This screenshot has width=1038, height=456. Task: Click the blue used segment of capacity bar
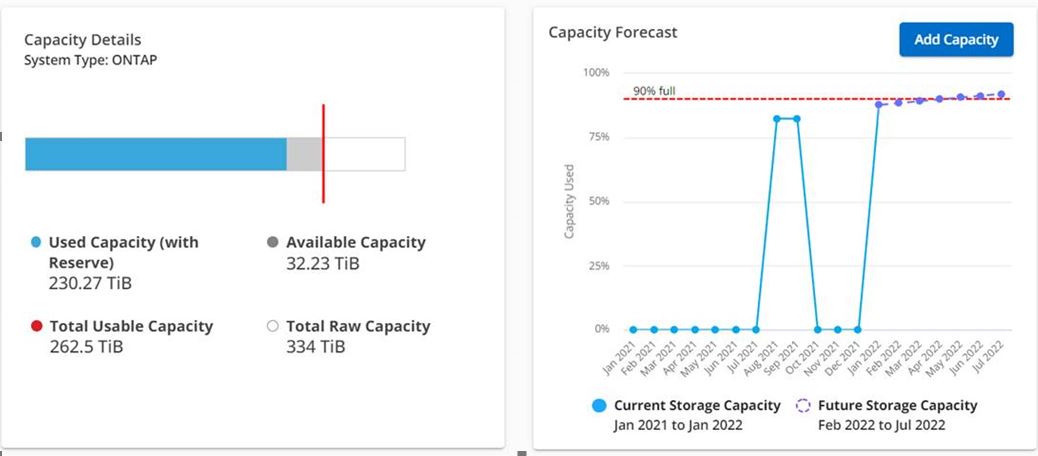pyautogui.click(x=155, y=154)
